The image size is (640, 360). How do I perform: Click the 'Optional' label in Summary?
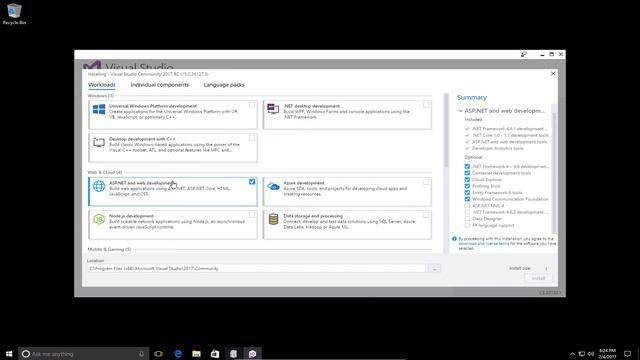point(473,157)
